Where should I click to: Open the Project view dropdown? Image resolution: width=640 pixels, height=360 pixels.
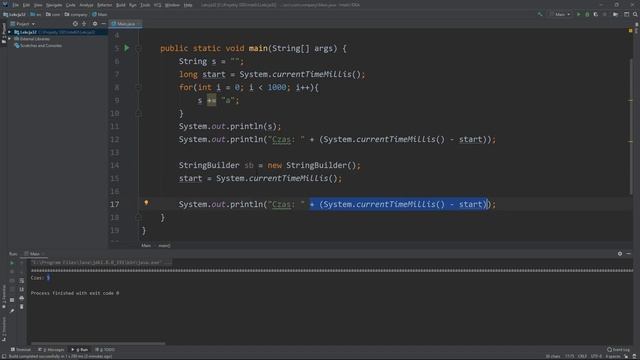tap(23, 24)
